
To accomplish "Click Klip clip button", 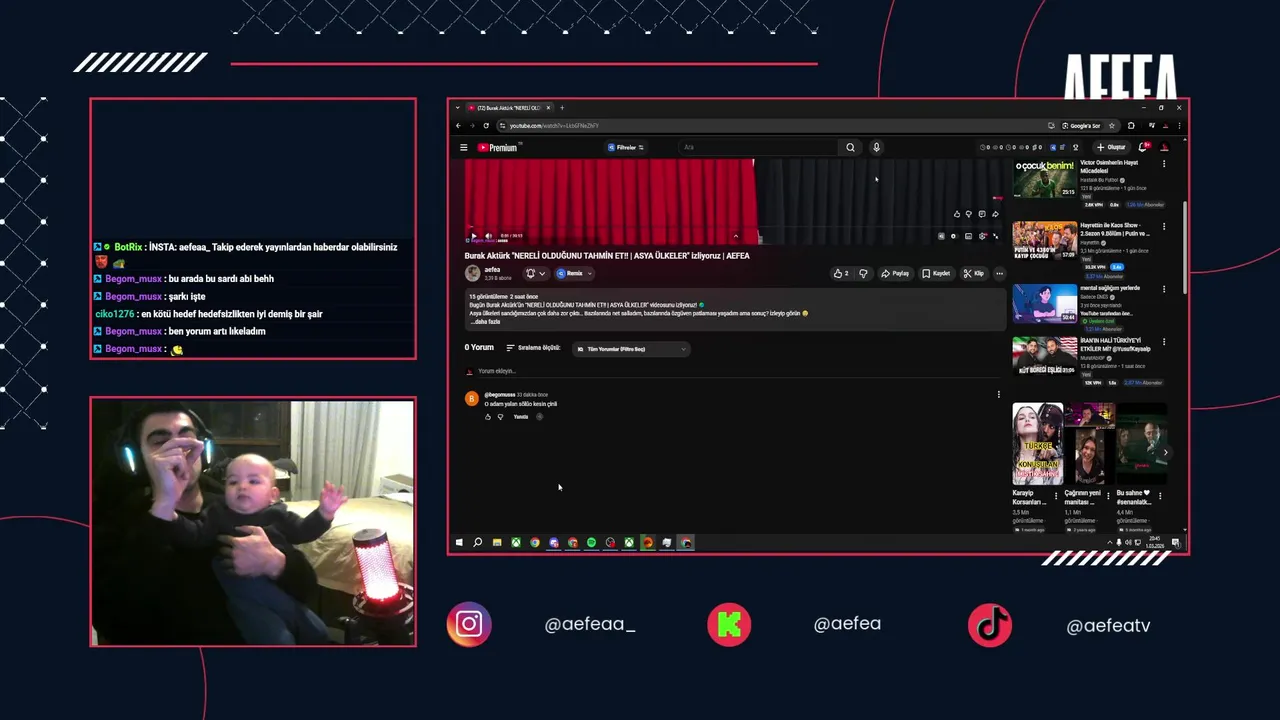I will 973,273.
